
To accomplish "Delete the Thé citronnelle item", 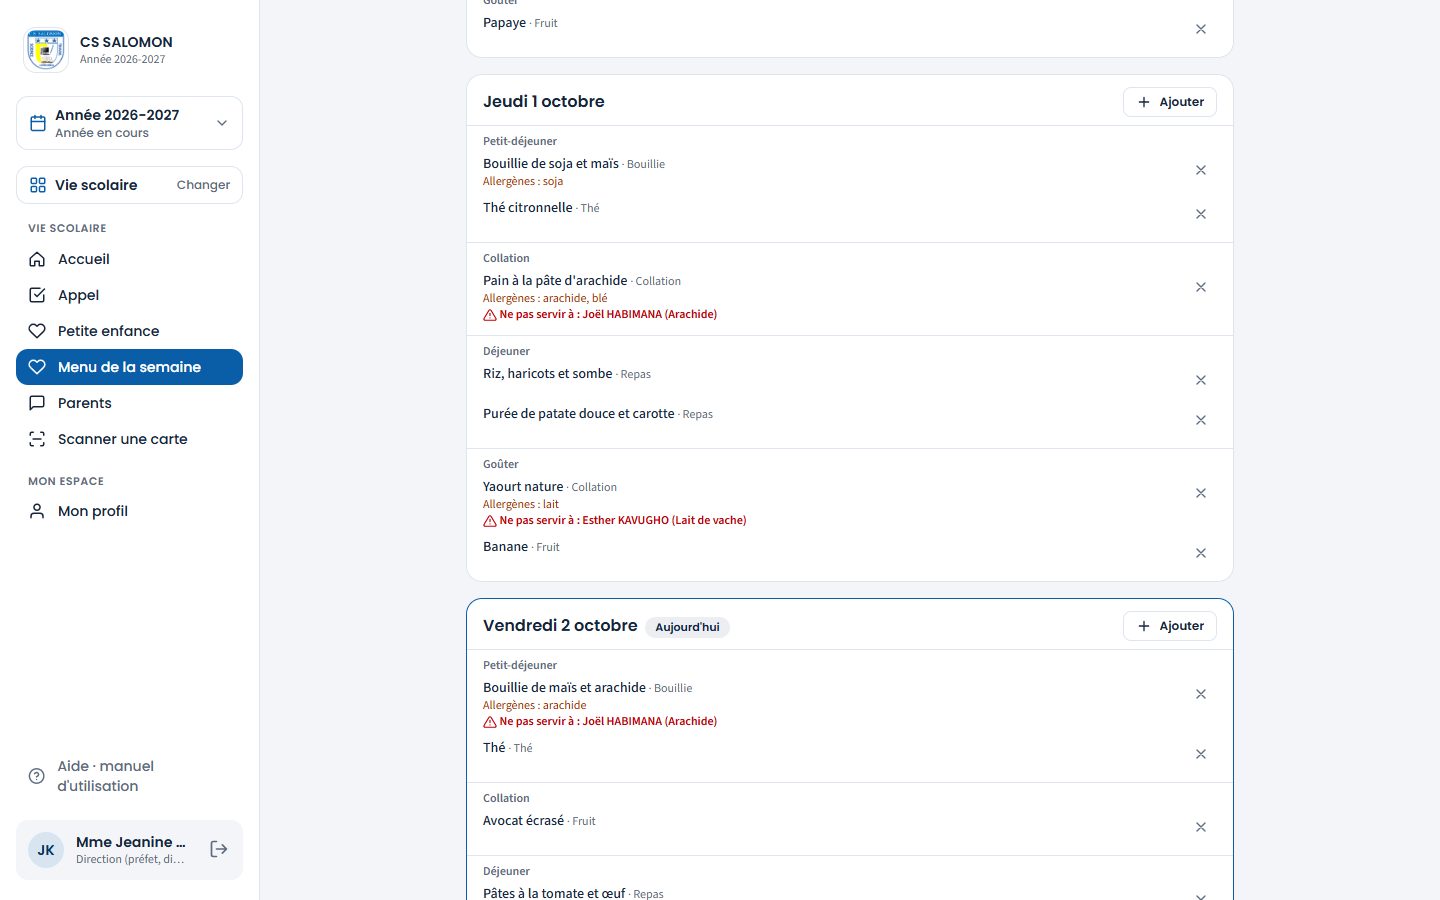I will point(1201,214).
